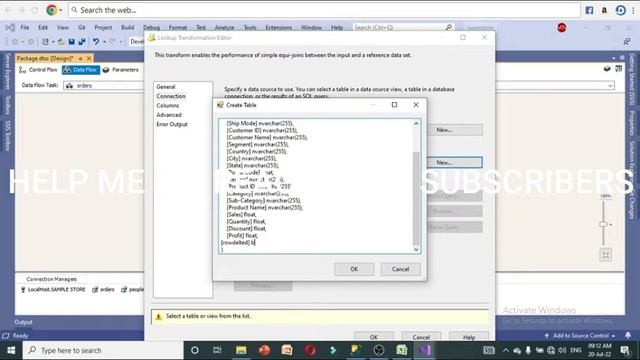Viewport: 640px width, 360px height.
Task: Open the Data Flow Task dropdown arrow
Action: [x=610, y=86]
